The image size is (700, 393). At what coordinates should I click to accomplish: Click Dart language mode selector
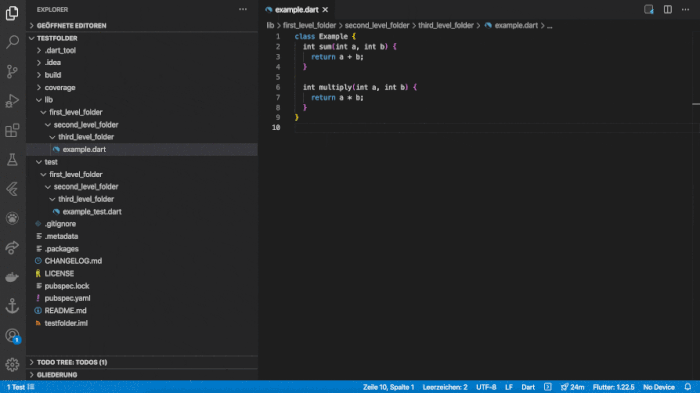[528, 387]
